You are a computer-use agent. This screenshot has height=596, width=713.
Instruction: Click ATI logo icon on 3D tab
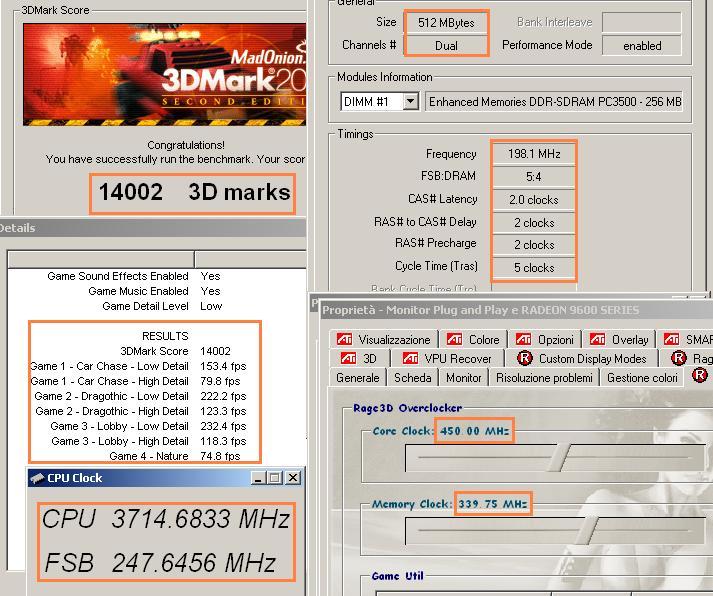click(x=348, y=358)
